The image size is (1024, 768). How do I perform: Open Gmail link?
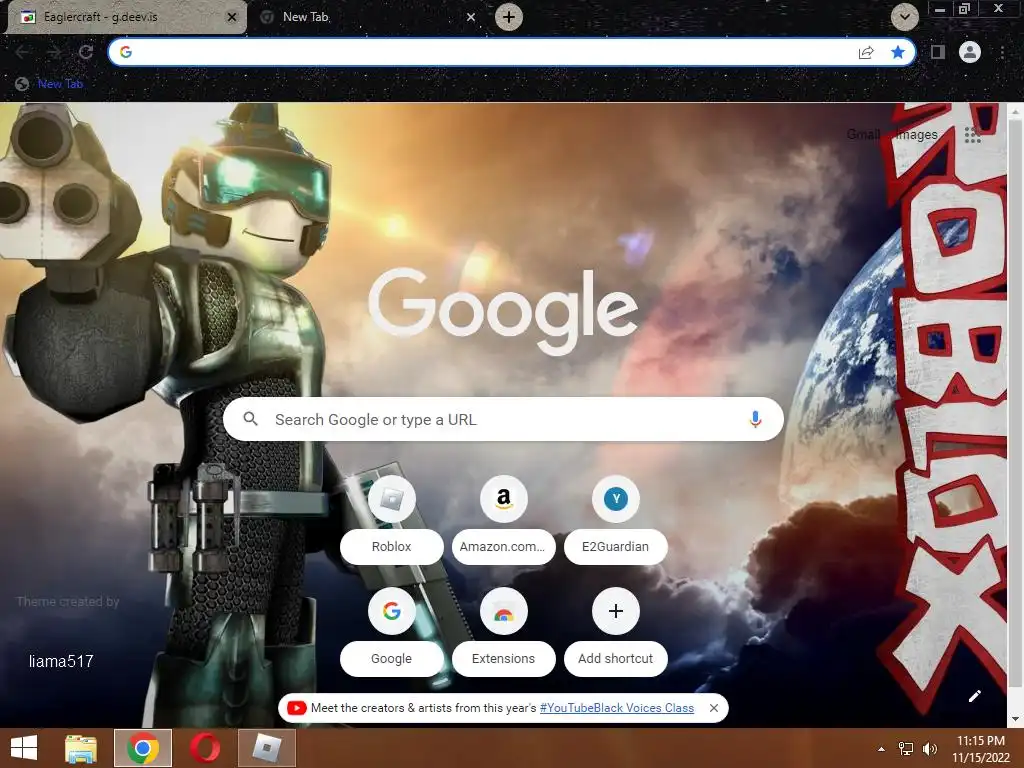tap(863, 135)
